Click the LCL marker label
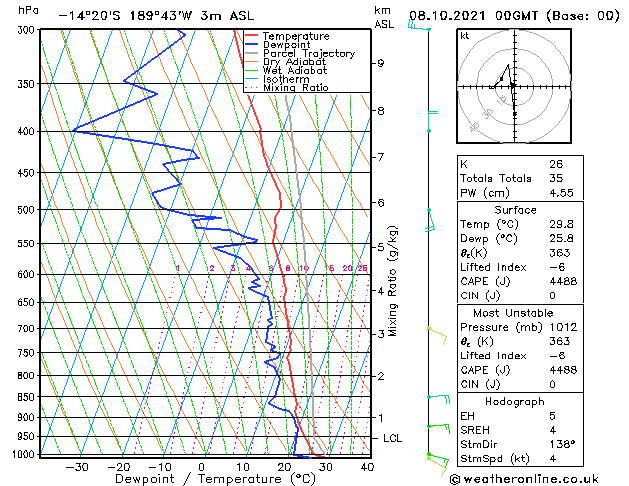 [392, 438]
